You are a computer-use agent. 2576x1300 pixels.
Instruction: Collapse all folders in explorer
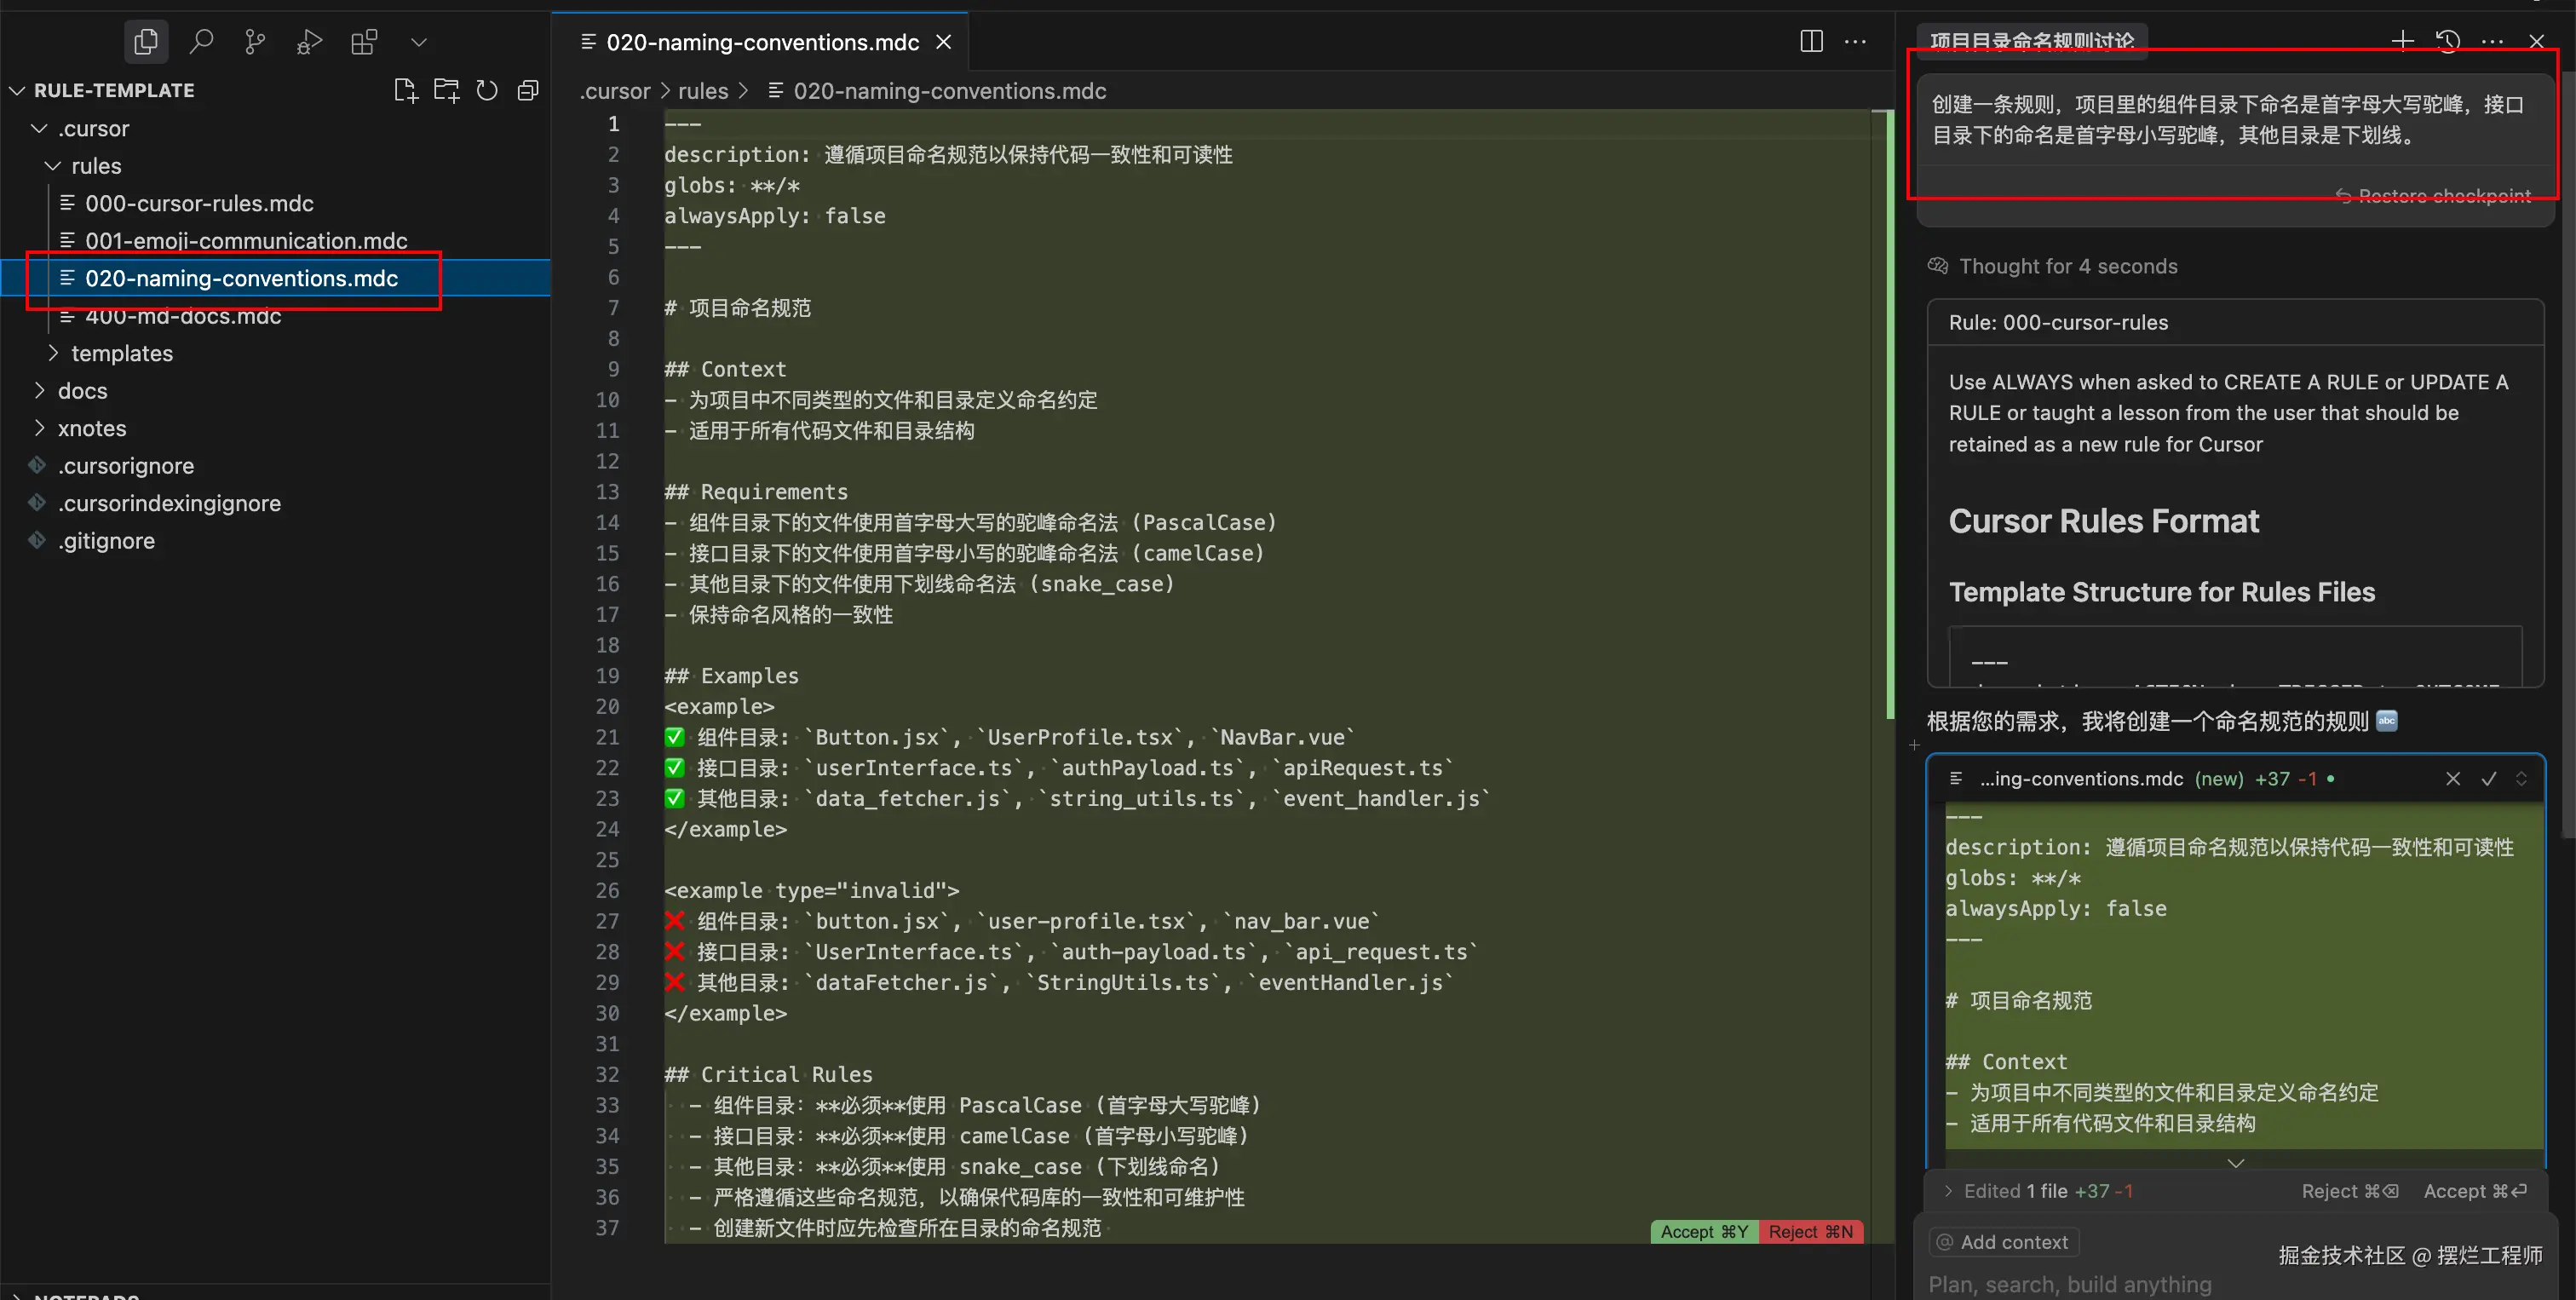coord(528,90)
